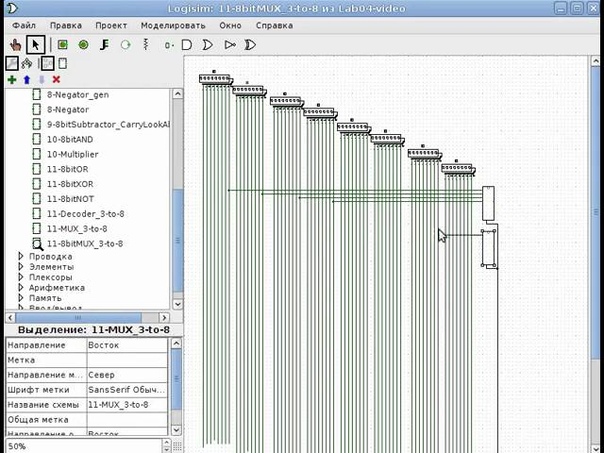604x453 pixels.
Task: Select 11-MUX_3-to-8 circuit in tree
Action: [x=77, y=229]
